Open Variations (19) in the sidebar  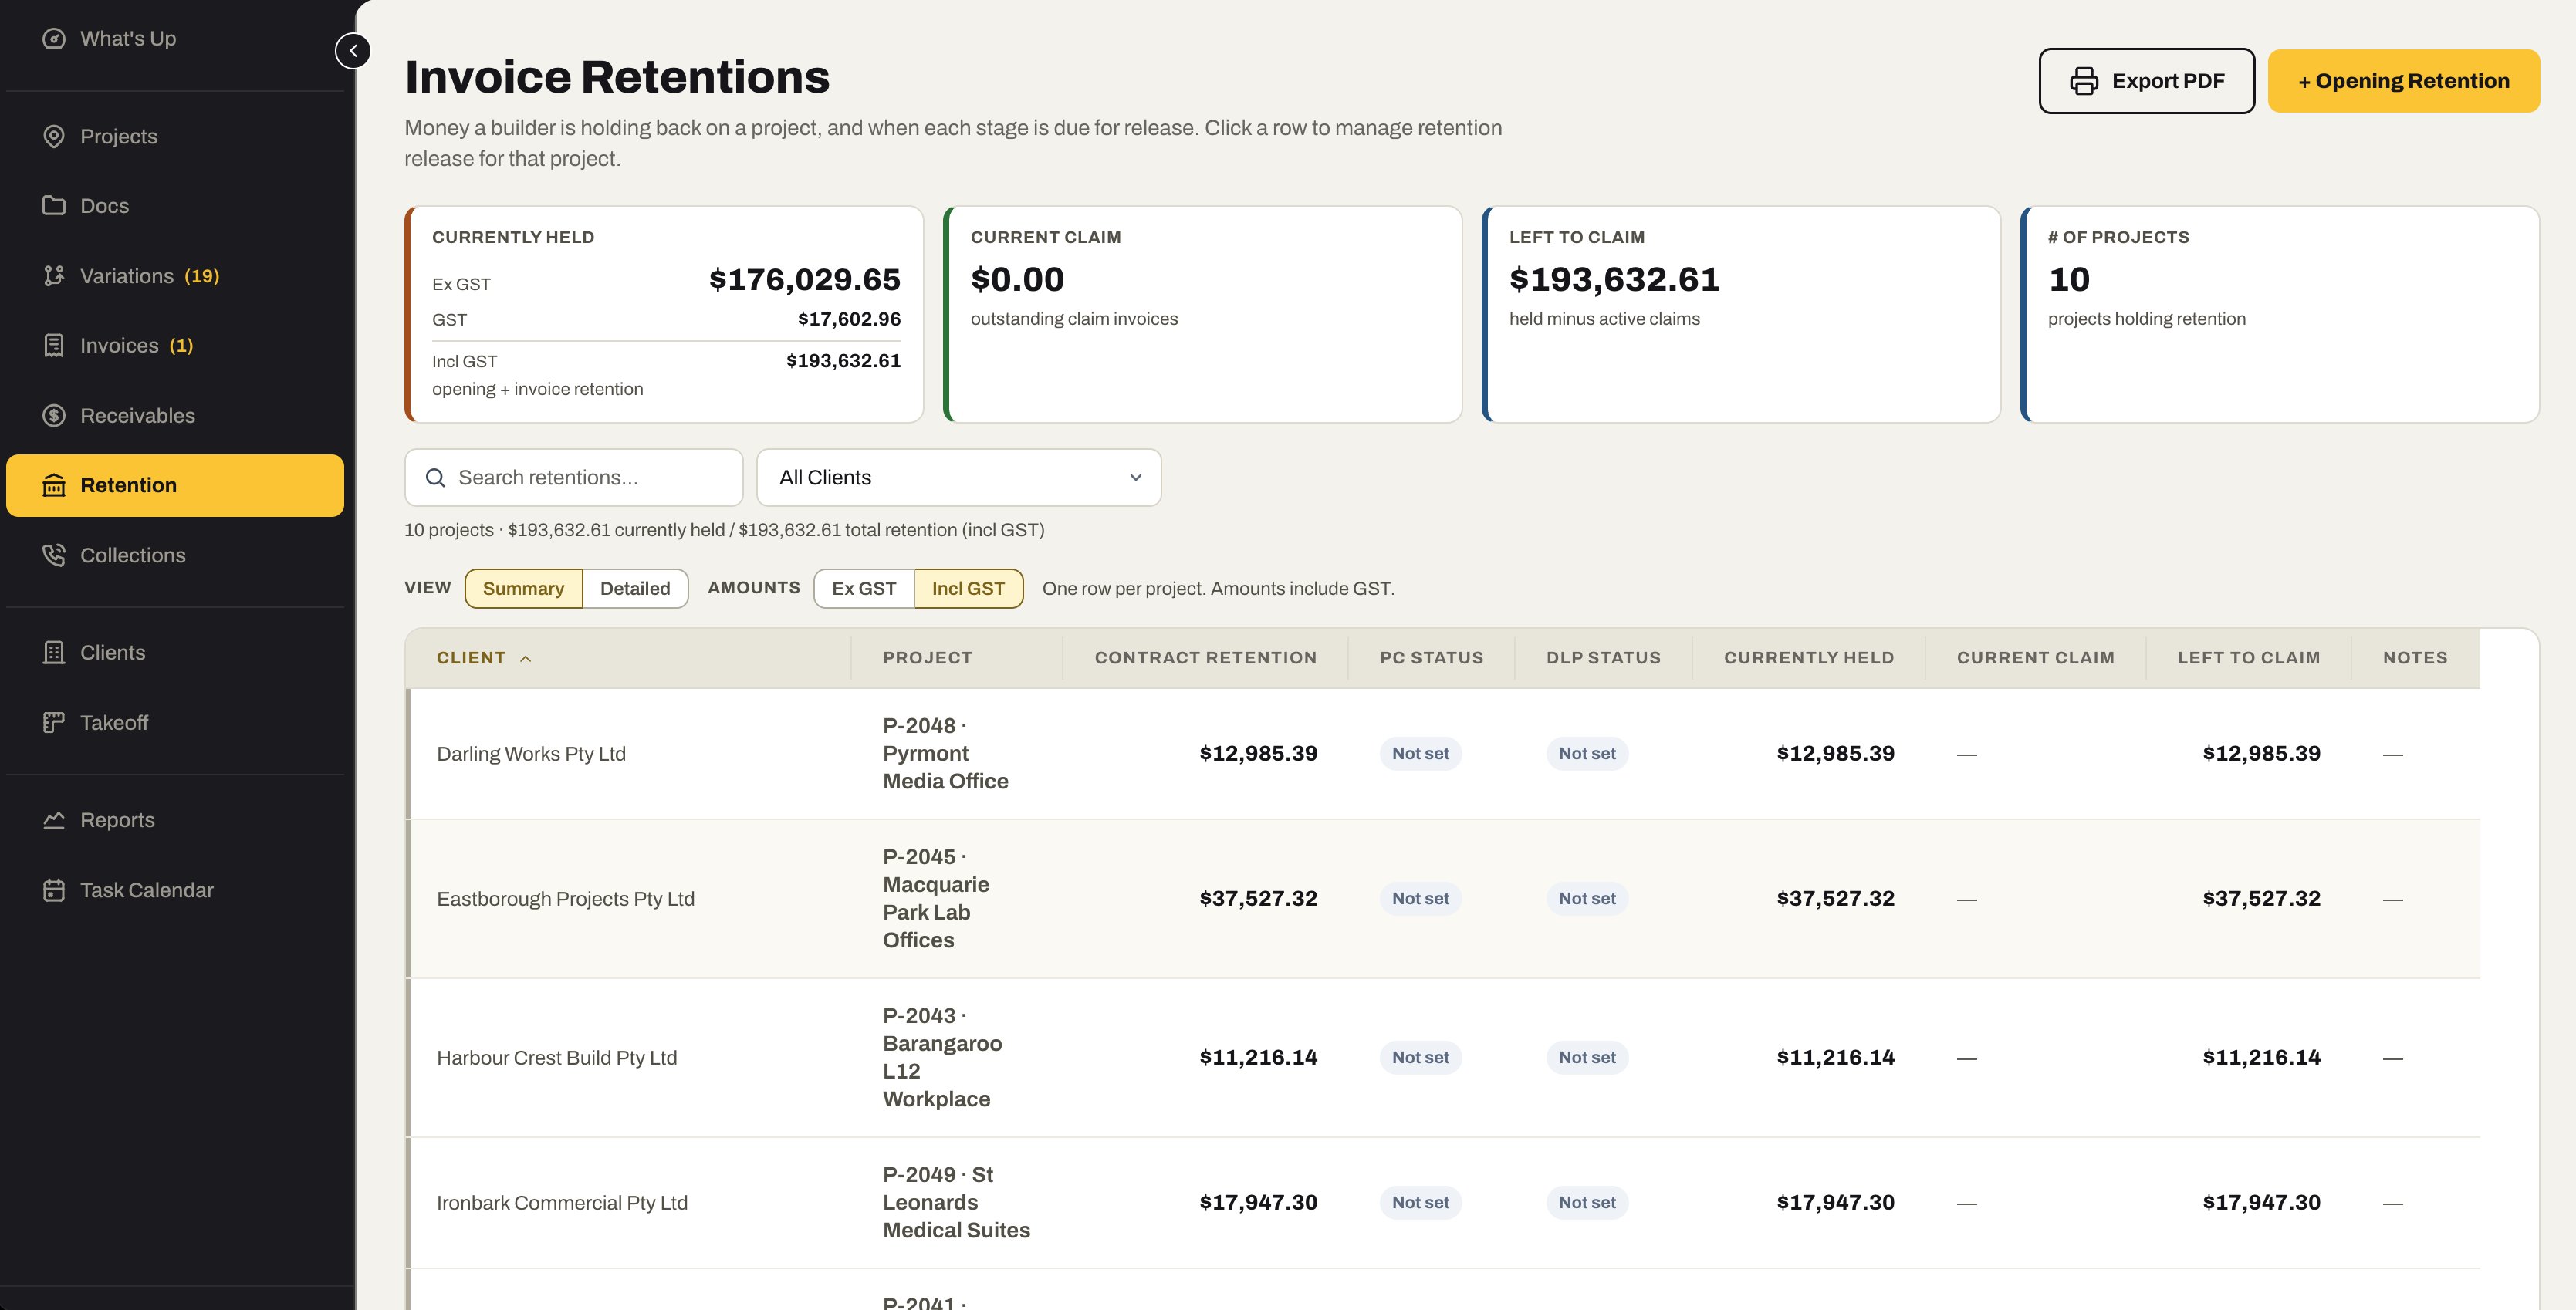click(x=175, y=275)
